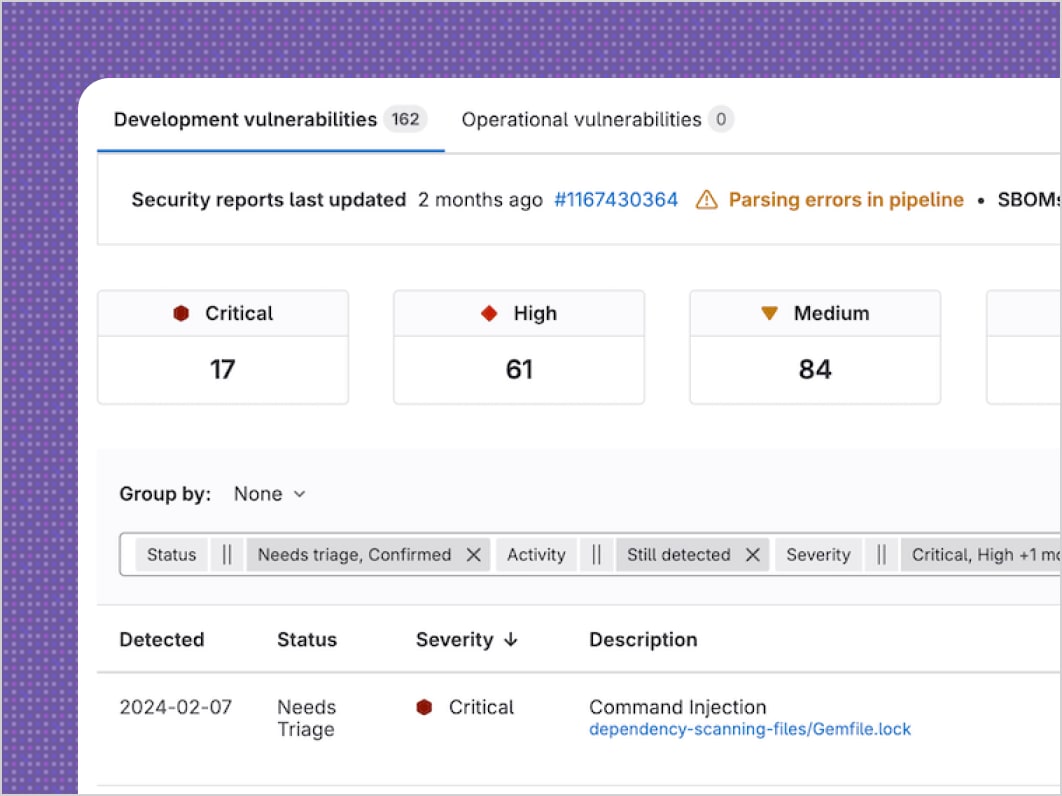The height and width of the screenshot is (796, 1062).
Task: Click the Critical hexagon icon in table row
Action: click(x=424, y=707)
